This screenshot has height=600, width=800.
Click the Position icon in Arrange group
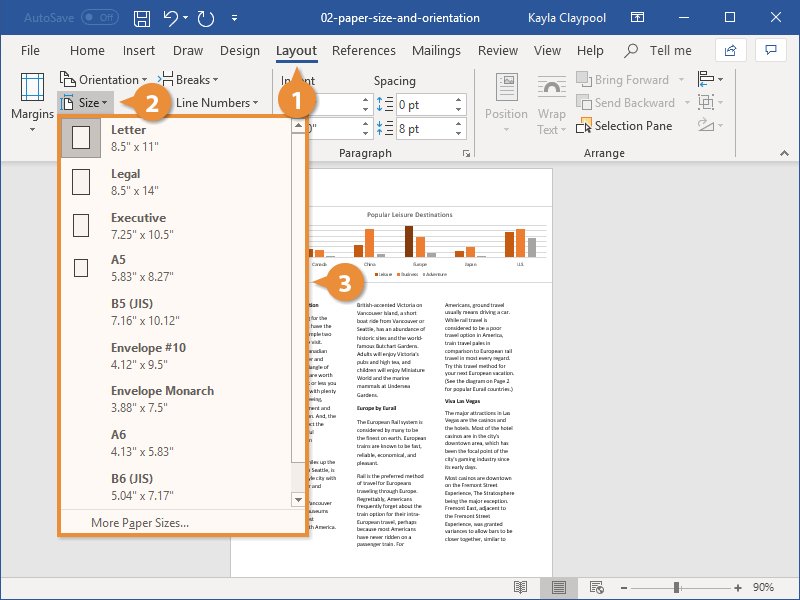pyautogui.click(x=506, y=103)
